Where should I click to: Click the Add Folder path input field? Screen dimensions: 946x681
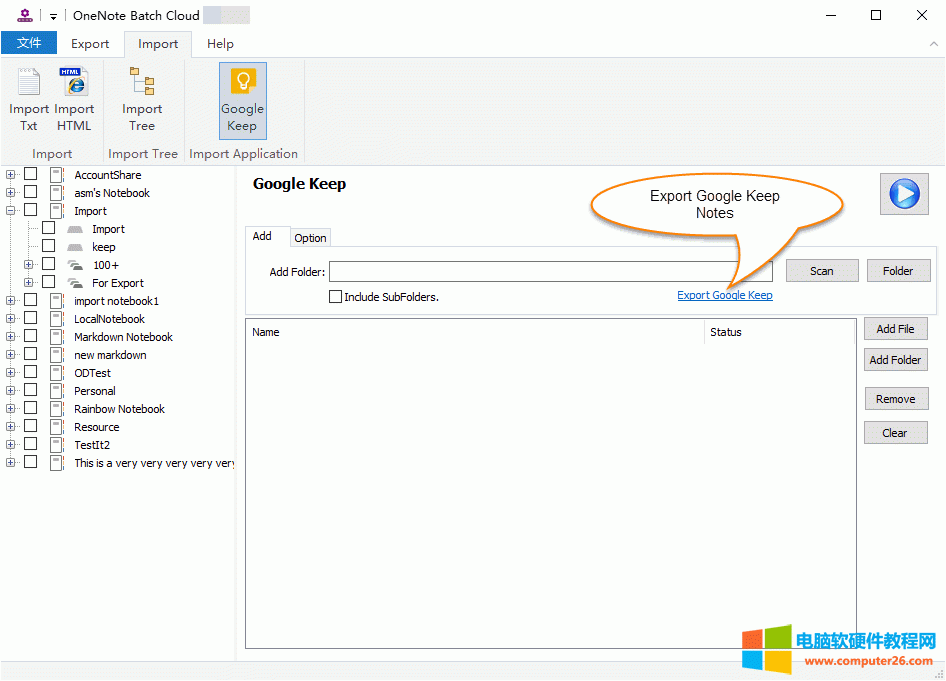click(550, 271)
